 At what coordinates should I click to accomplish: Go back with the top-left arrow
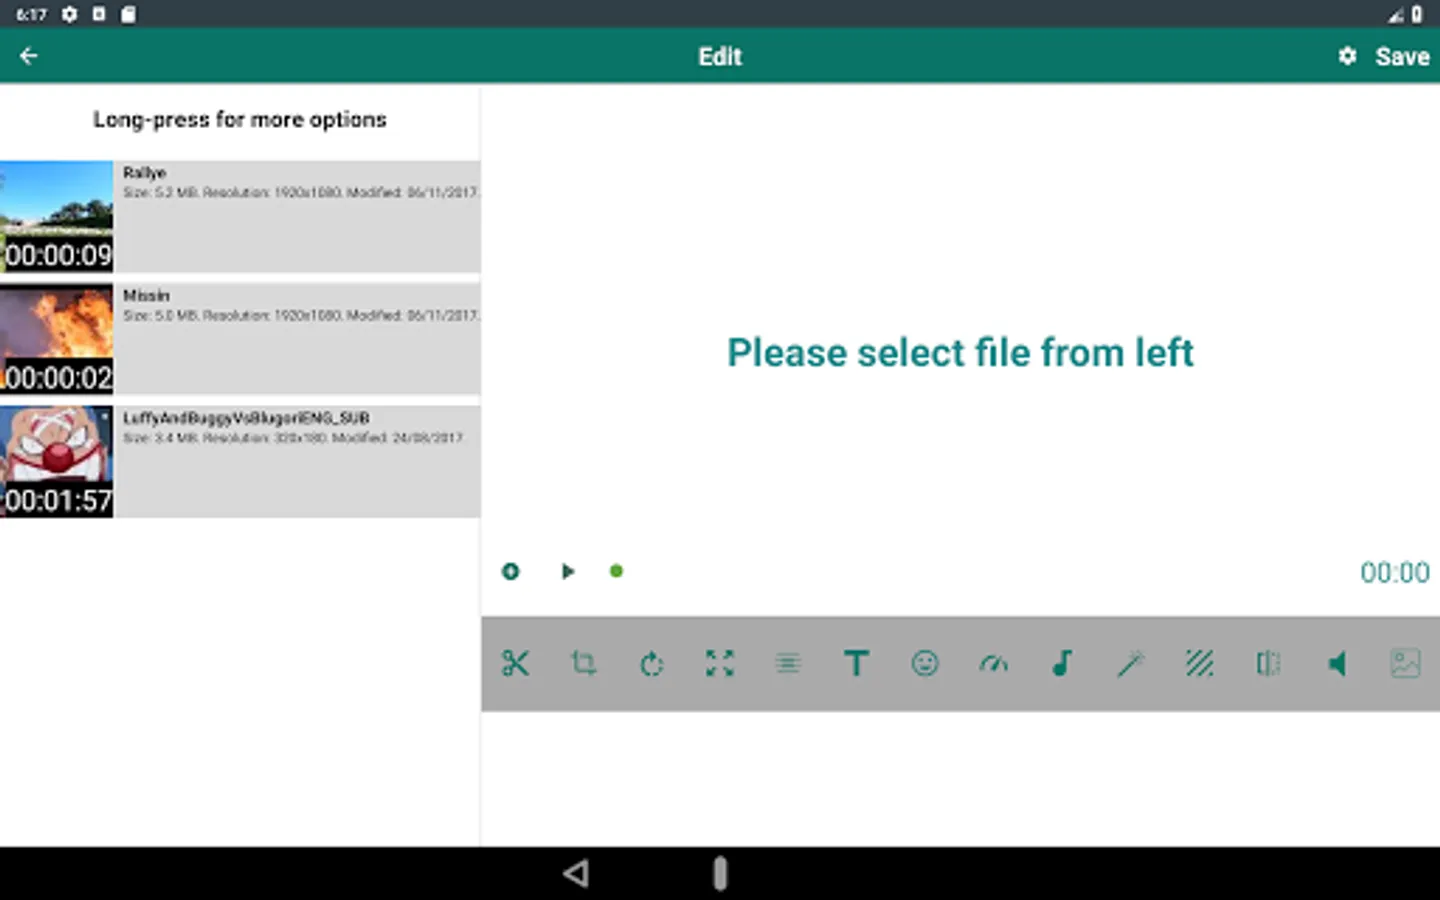(29, 56)
